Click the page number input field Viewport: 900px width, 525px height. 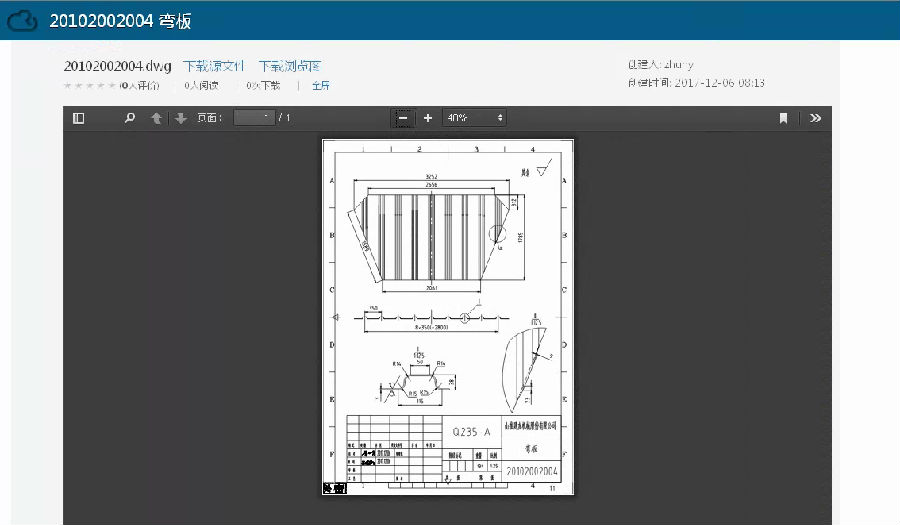point(254,118)
